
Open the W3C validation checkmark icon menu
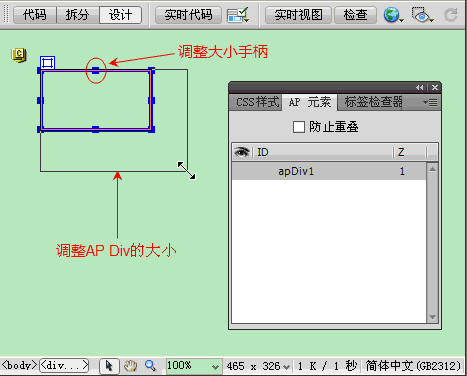238,15
